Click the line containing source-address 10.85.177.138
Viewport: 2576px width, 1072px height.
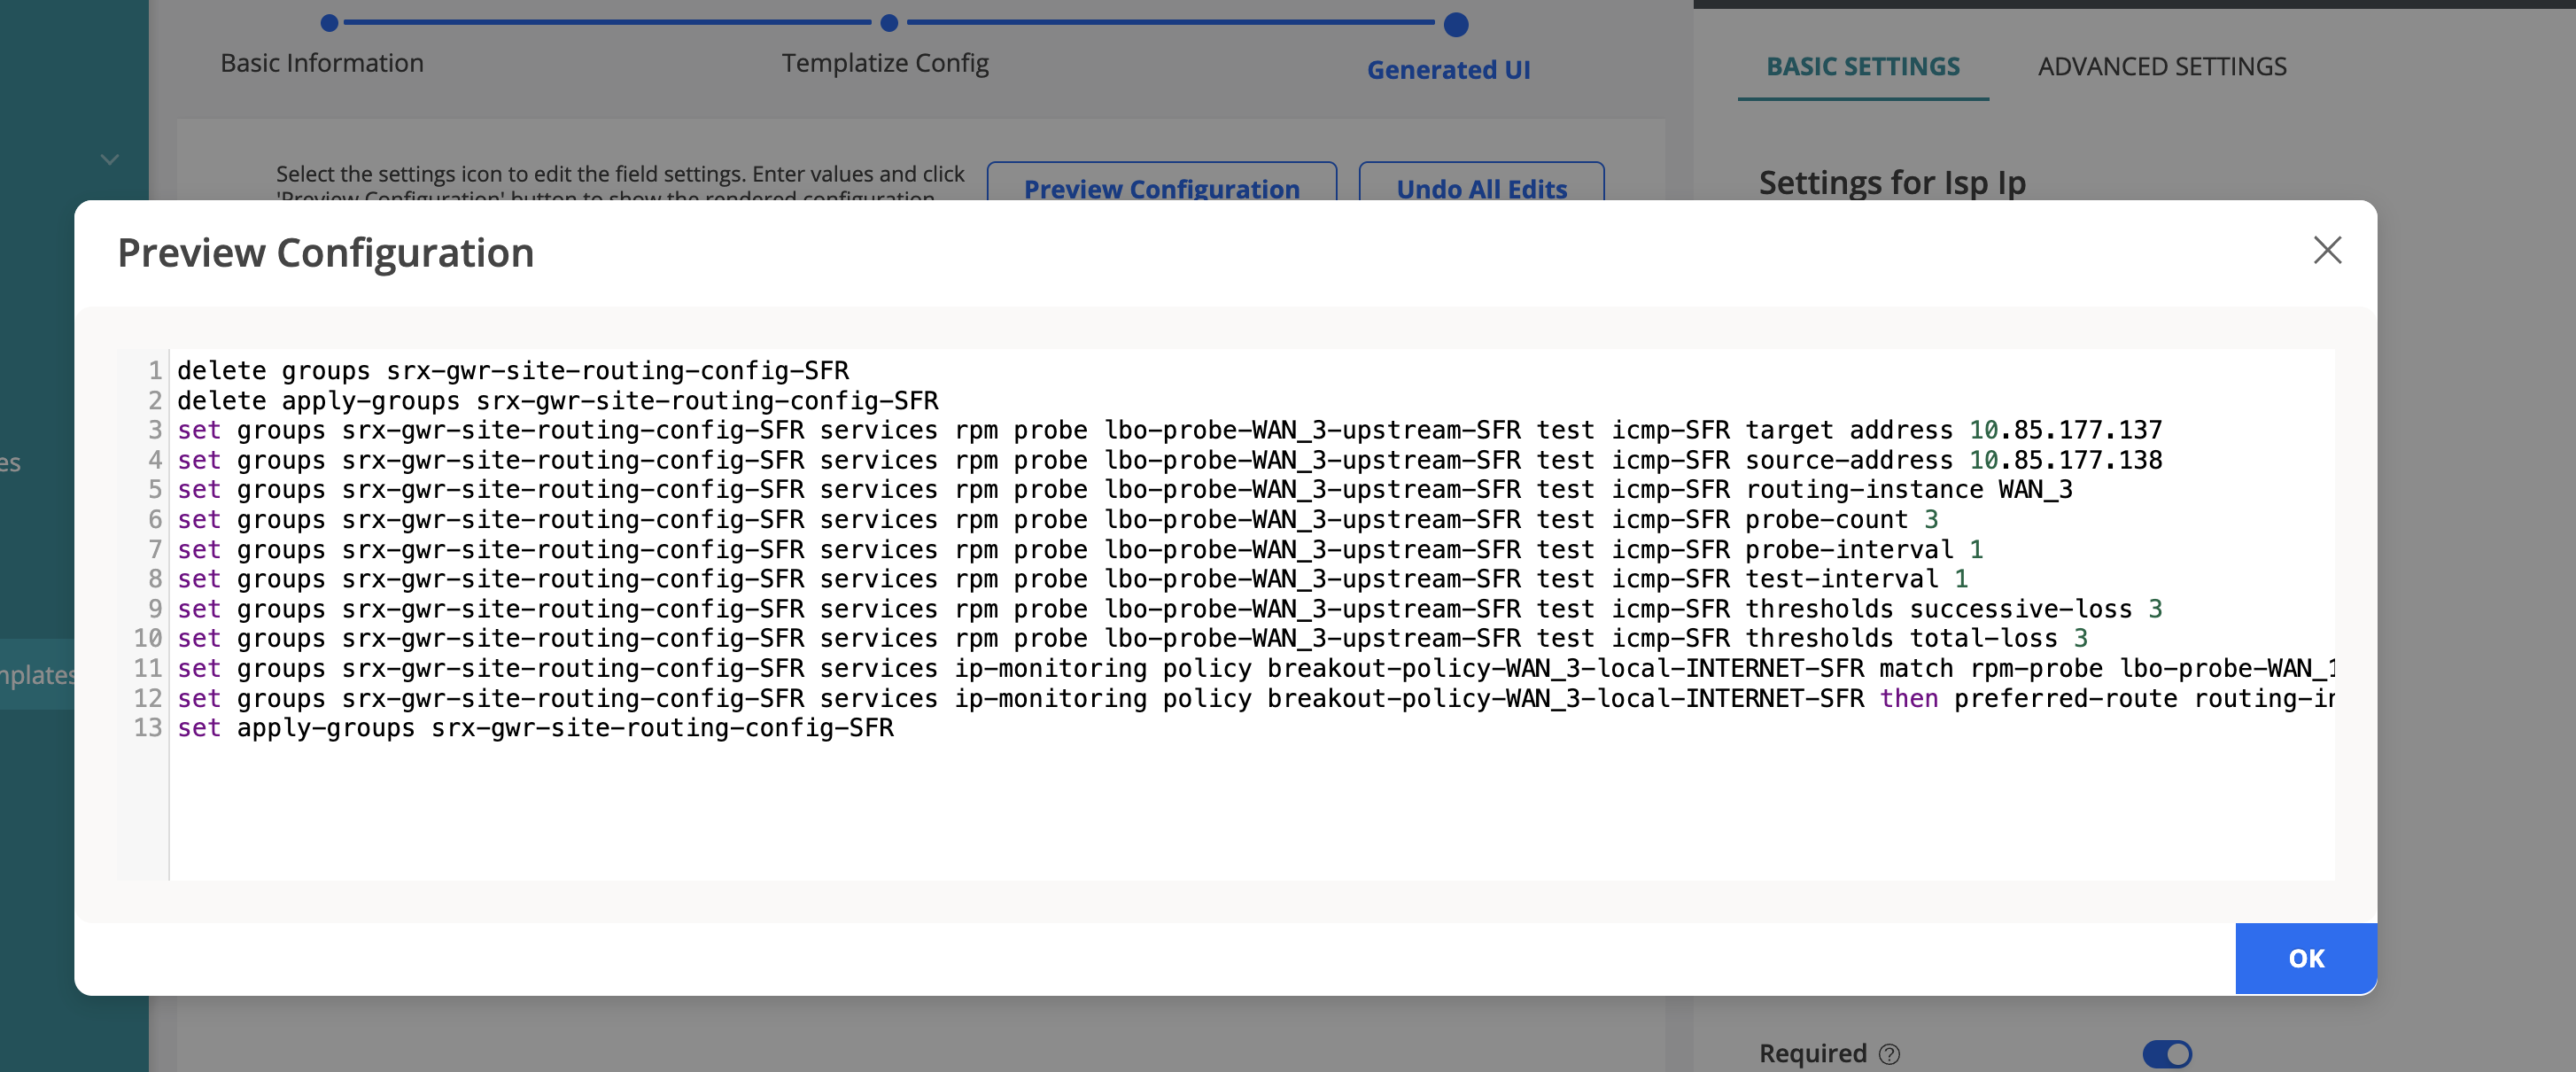[1170, 460]
